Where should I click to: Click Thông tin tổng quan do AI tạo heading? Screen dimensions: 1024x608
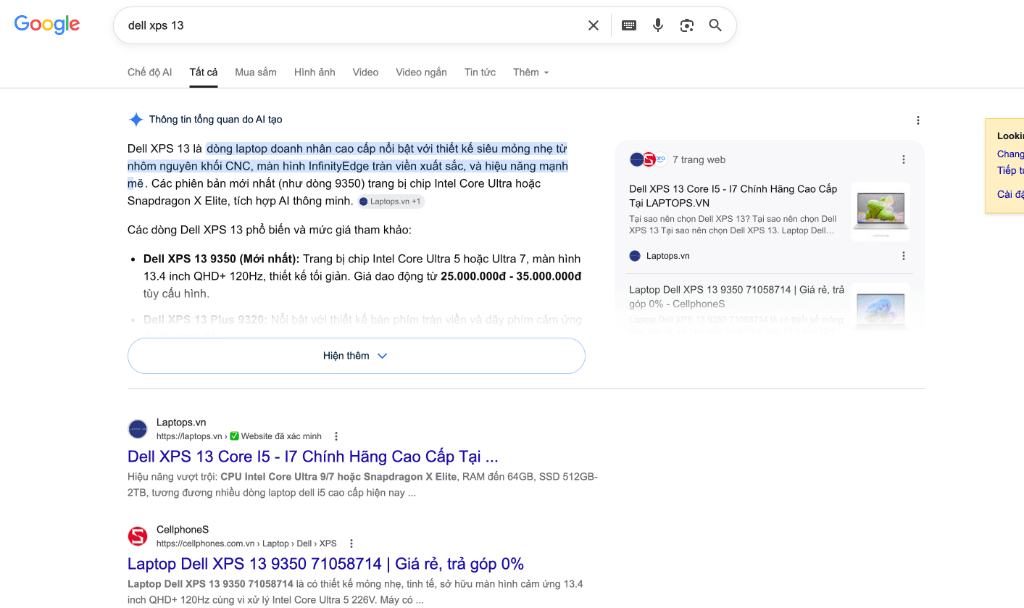coord(216,120)
